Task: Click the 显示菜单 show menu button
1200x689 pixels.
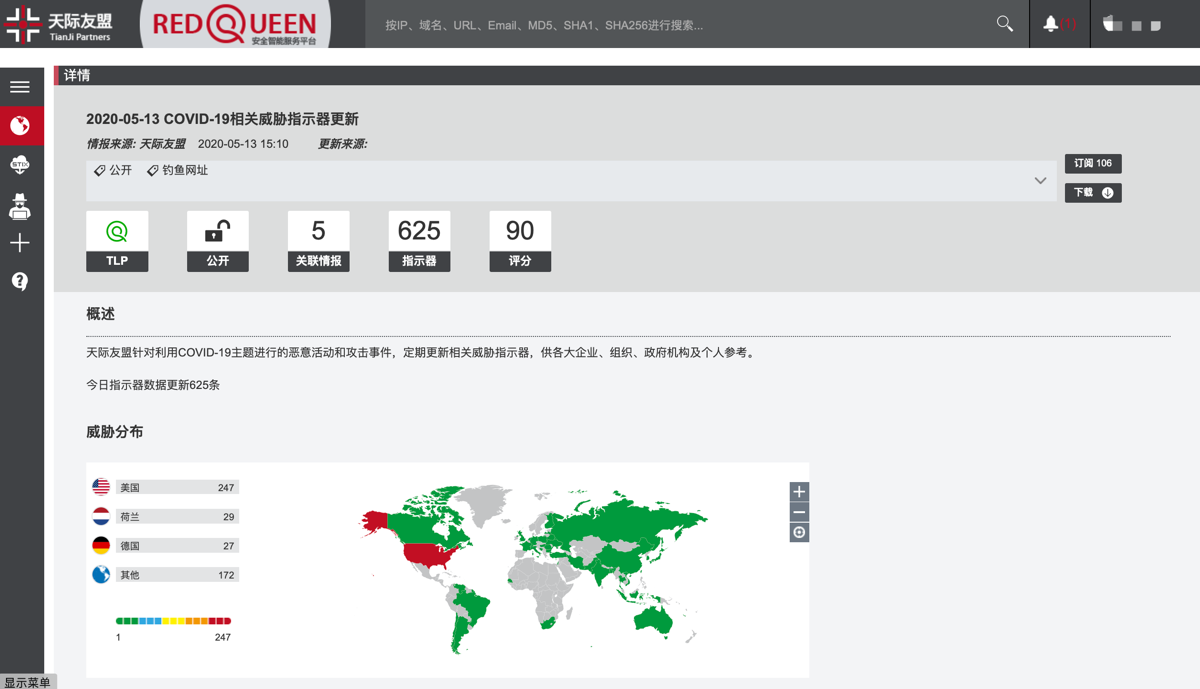Action: [28, 682]
